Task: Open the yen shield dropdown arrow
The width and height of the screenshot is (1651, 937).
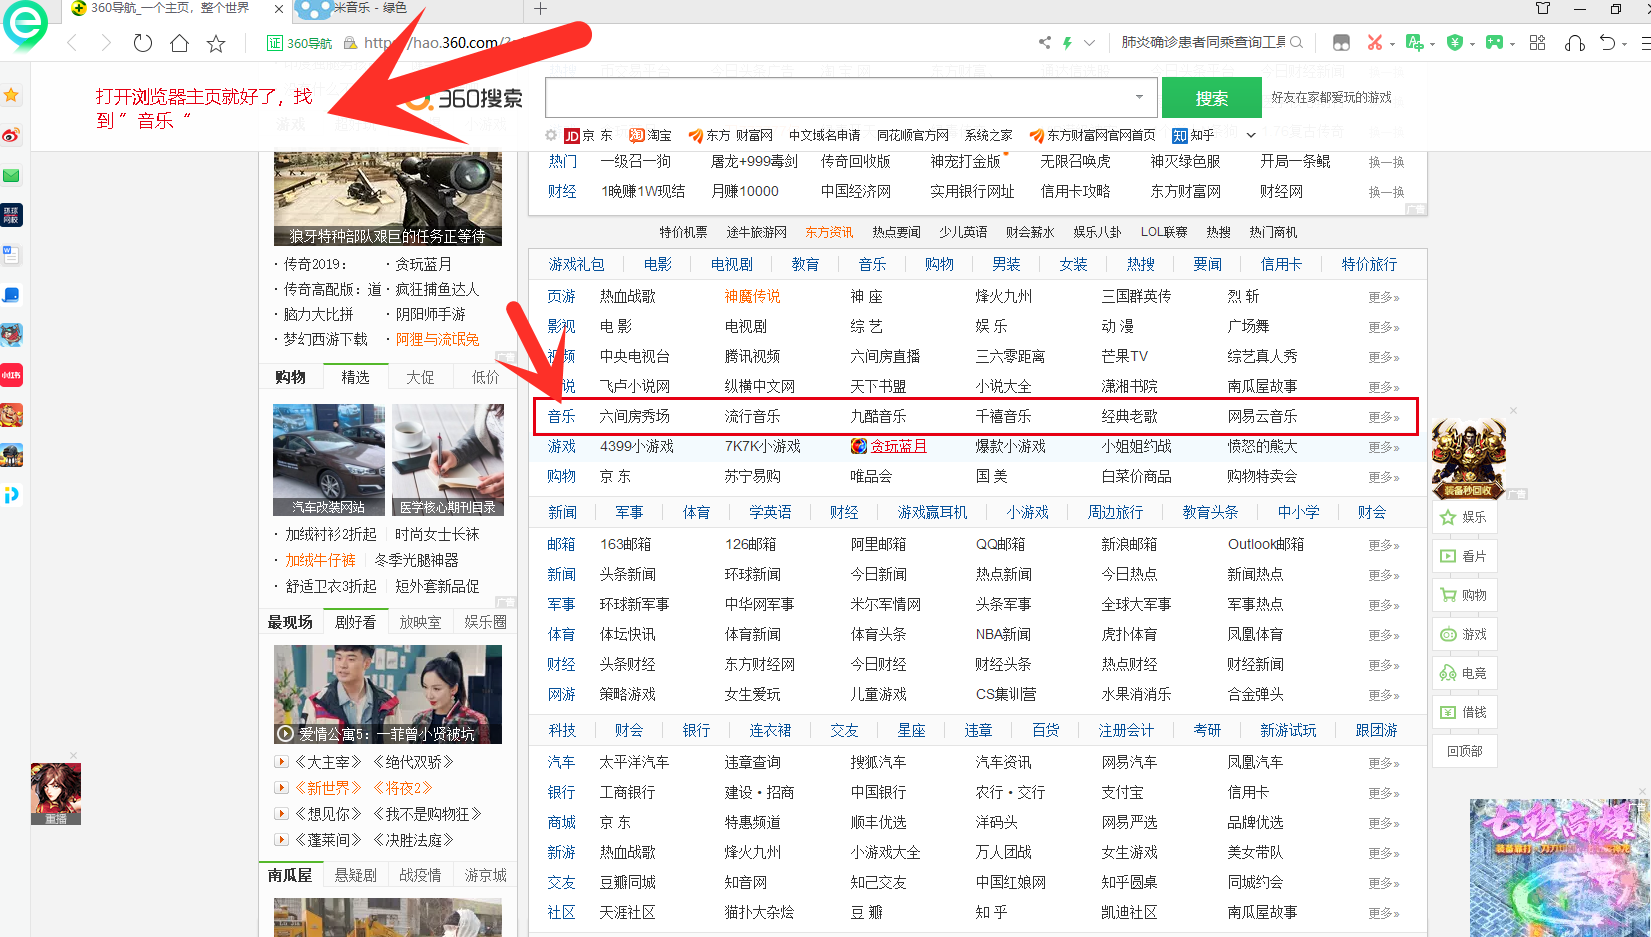Action: (x=1472, y=45)
